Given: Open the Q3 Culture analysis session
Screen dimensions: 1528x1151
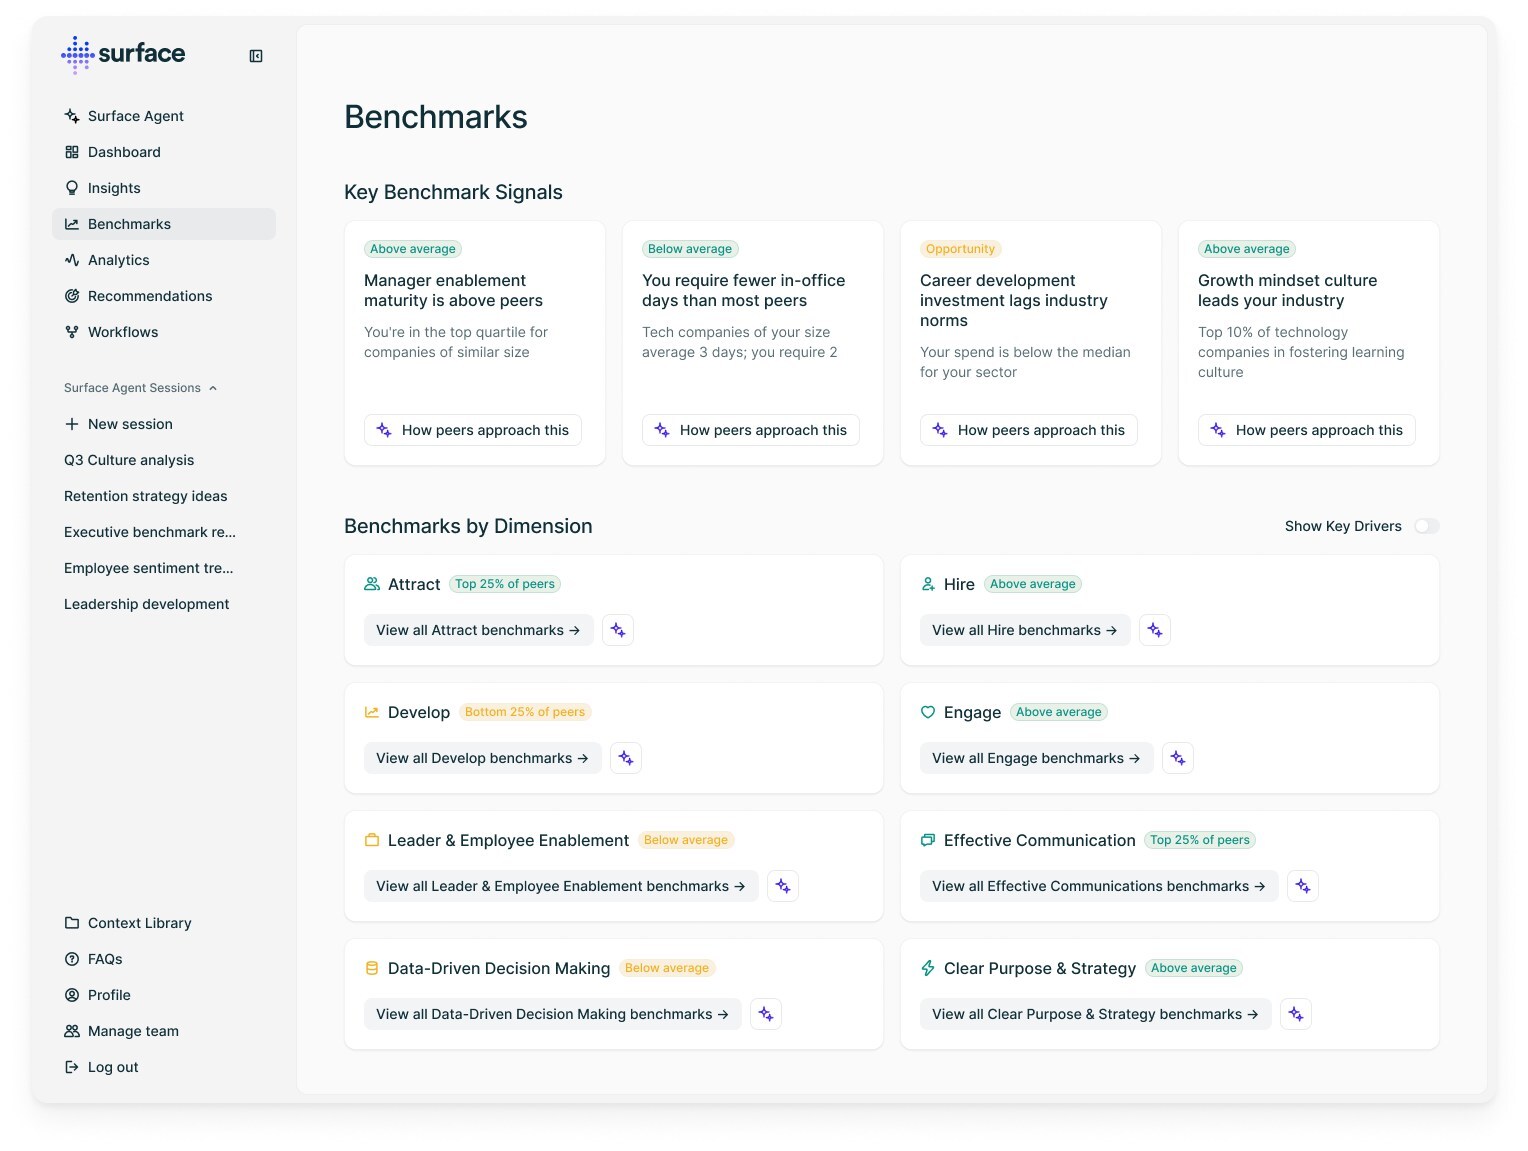Looking at the screenshot, I should pyautogui.click(x=129, y=460).
